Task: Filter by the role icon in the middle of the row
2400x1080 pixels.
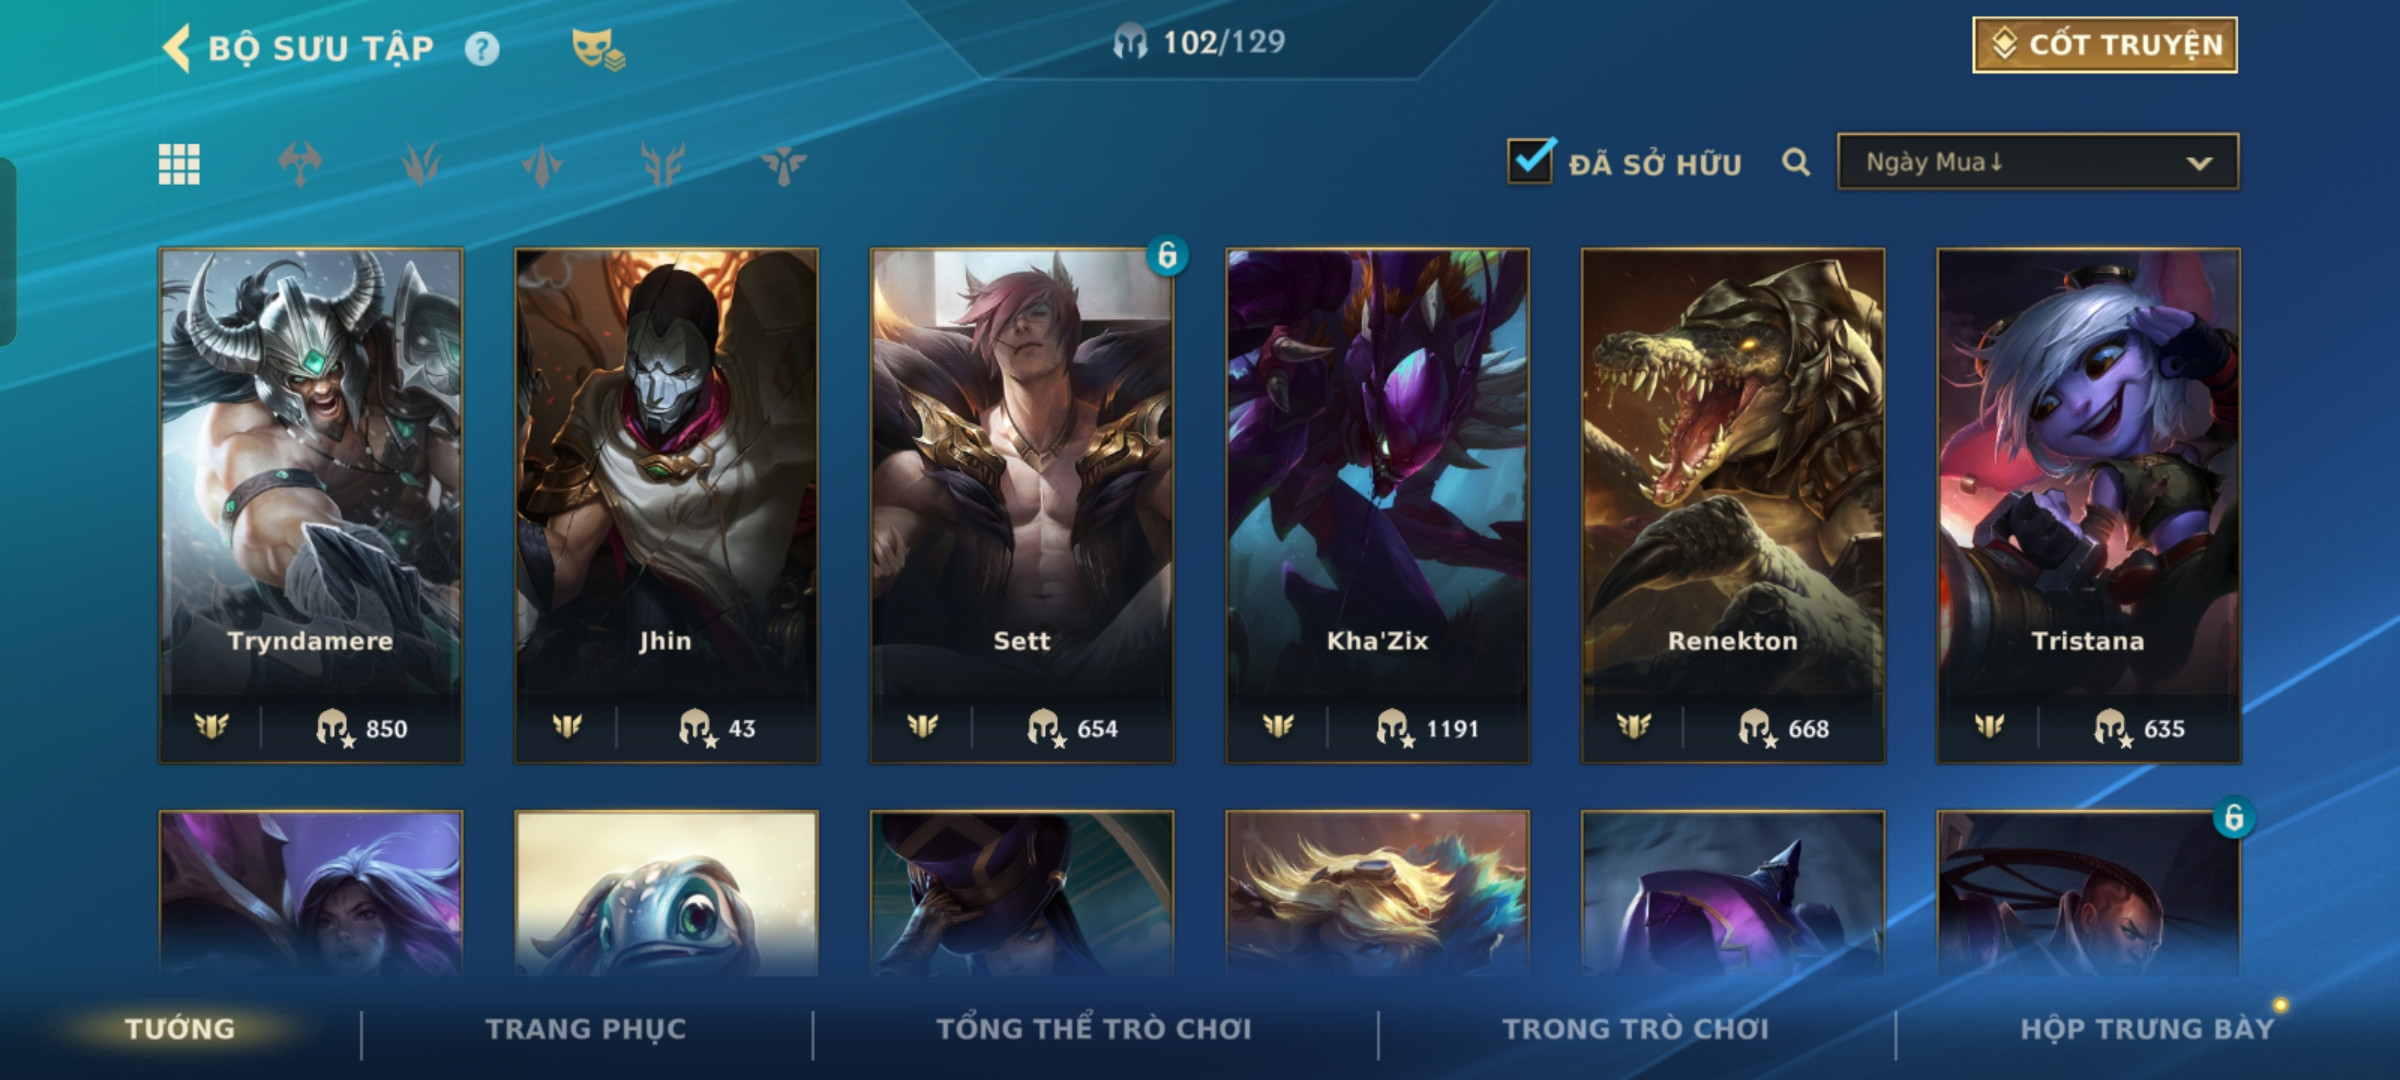Action: 542,164
